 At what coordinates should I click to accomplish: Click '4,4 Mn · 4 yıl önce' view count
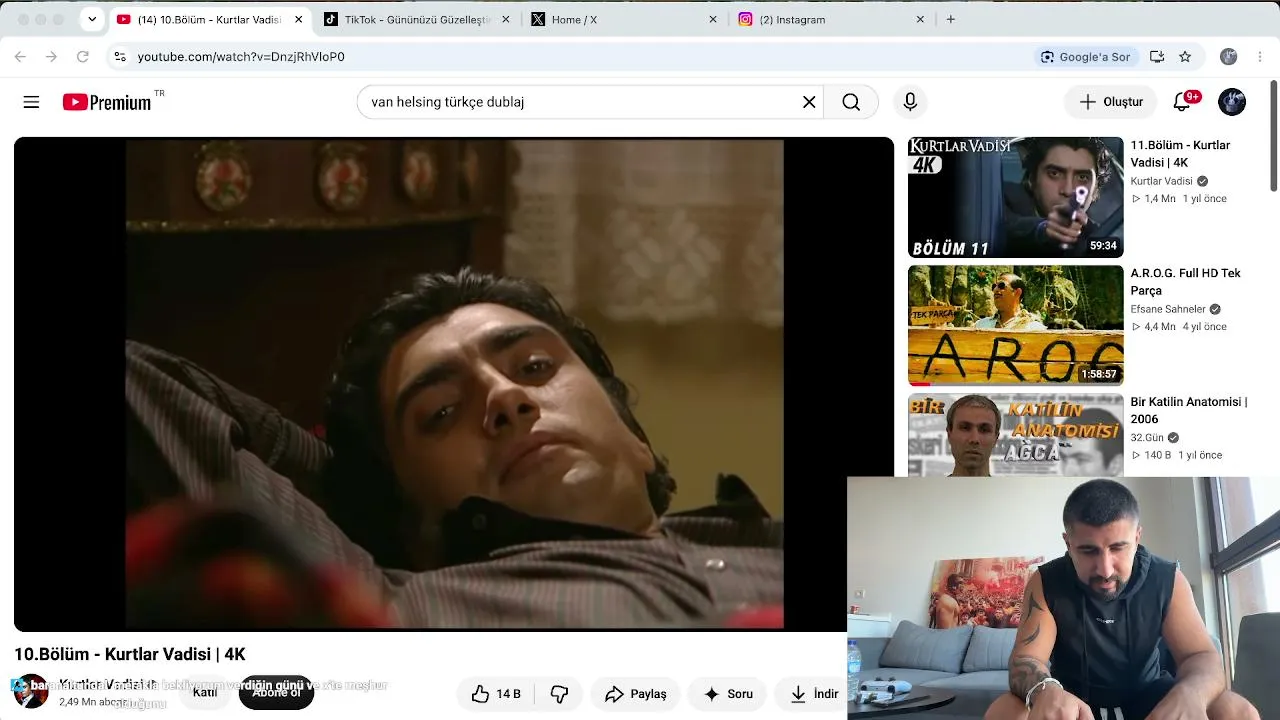pos(1178,327)
